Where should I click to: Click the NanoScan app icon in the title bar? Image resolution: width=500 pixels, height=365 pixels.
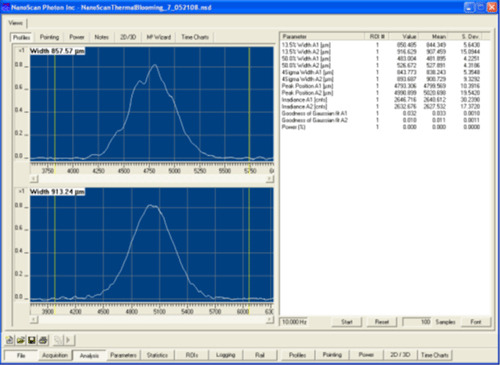pyautogui.click(x=6, y=7)
